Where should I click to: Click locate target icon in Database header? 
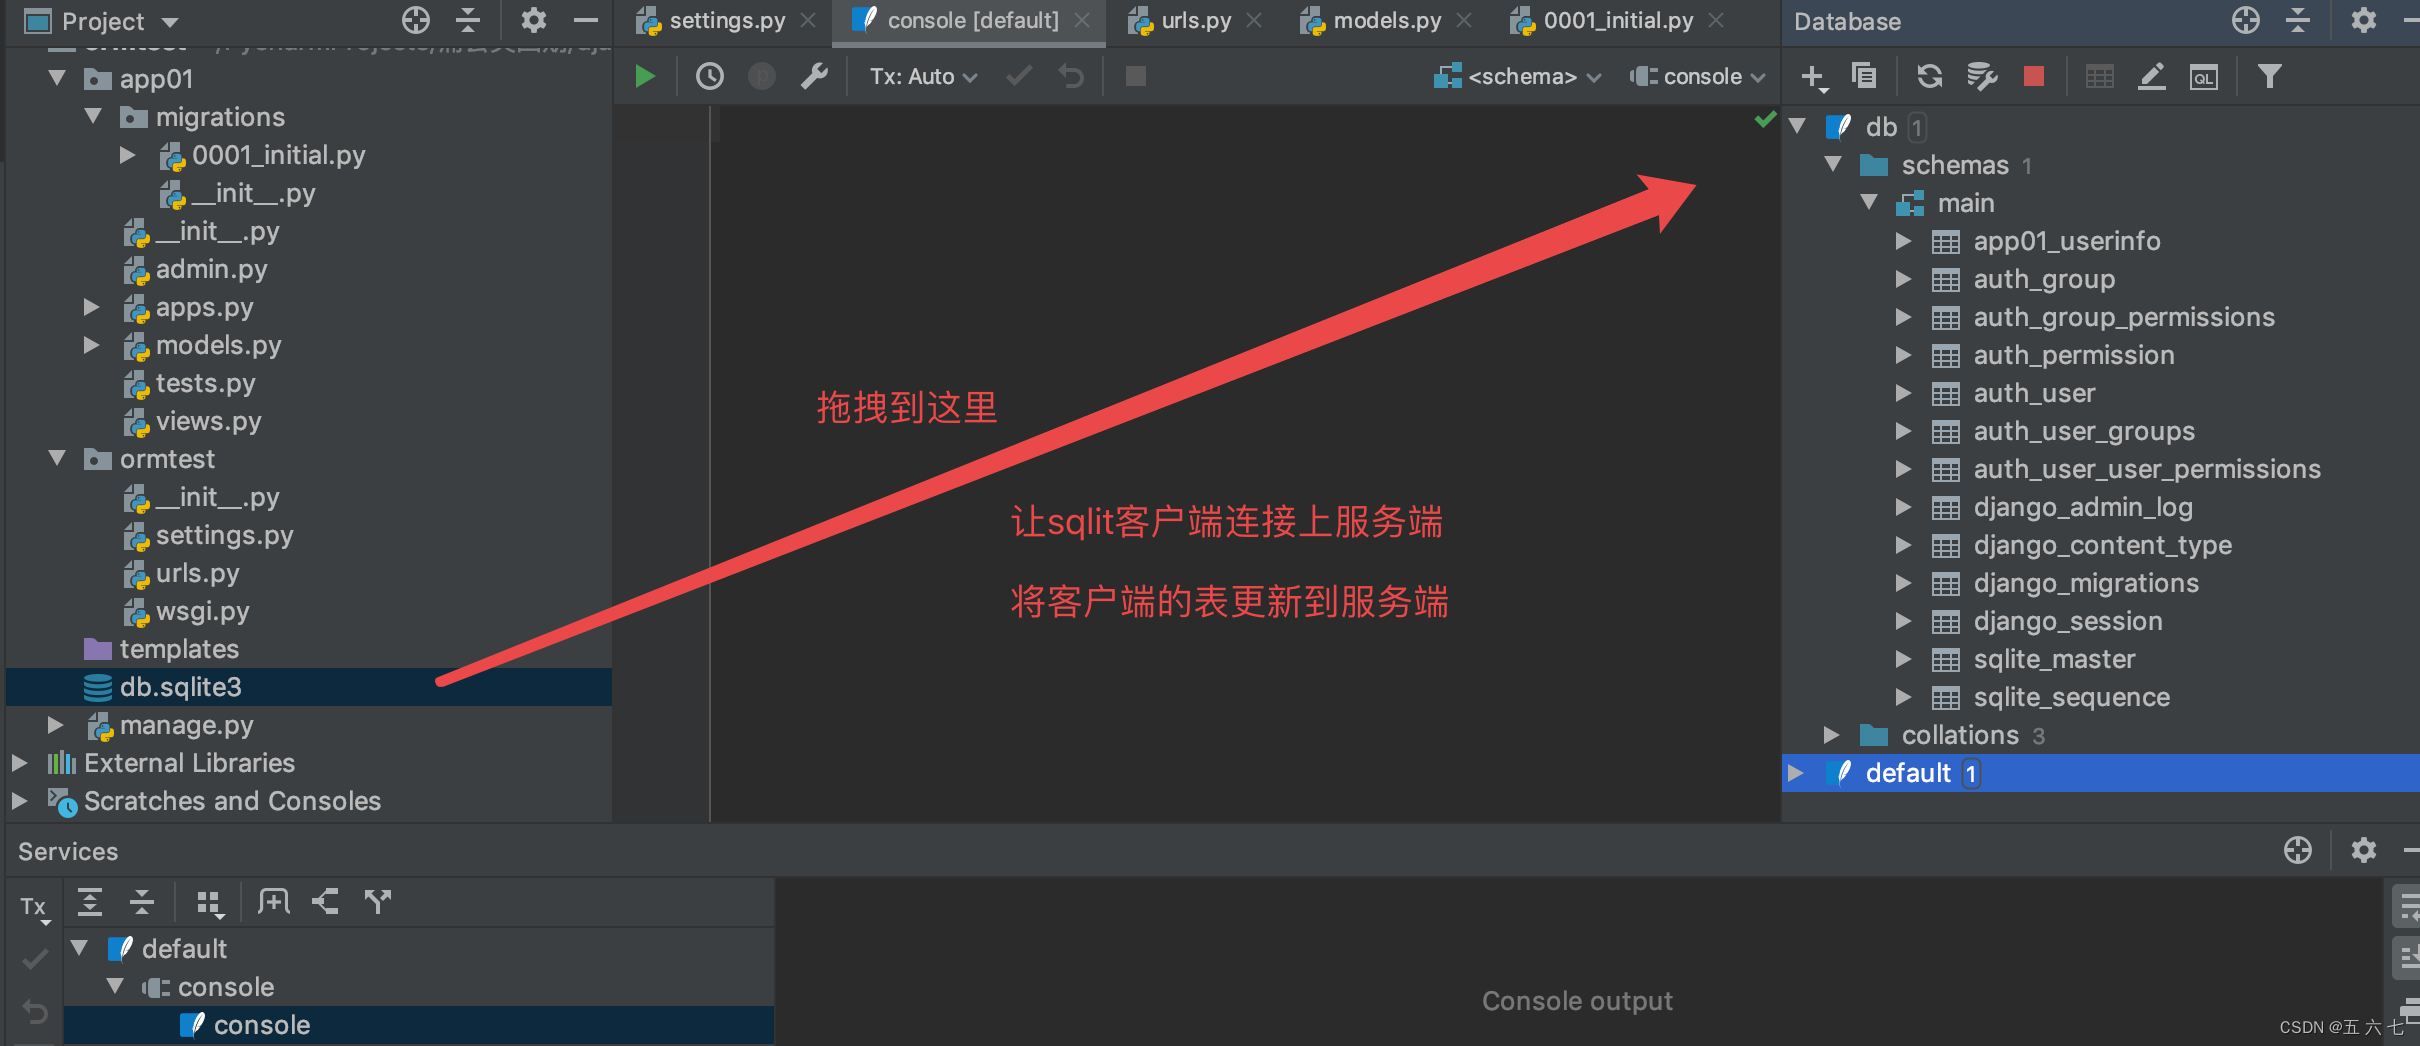coord(2246,20)
